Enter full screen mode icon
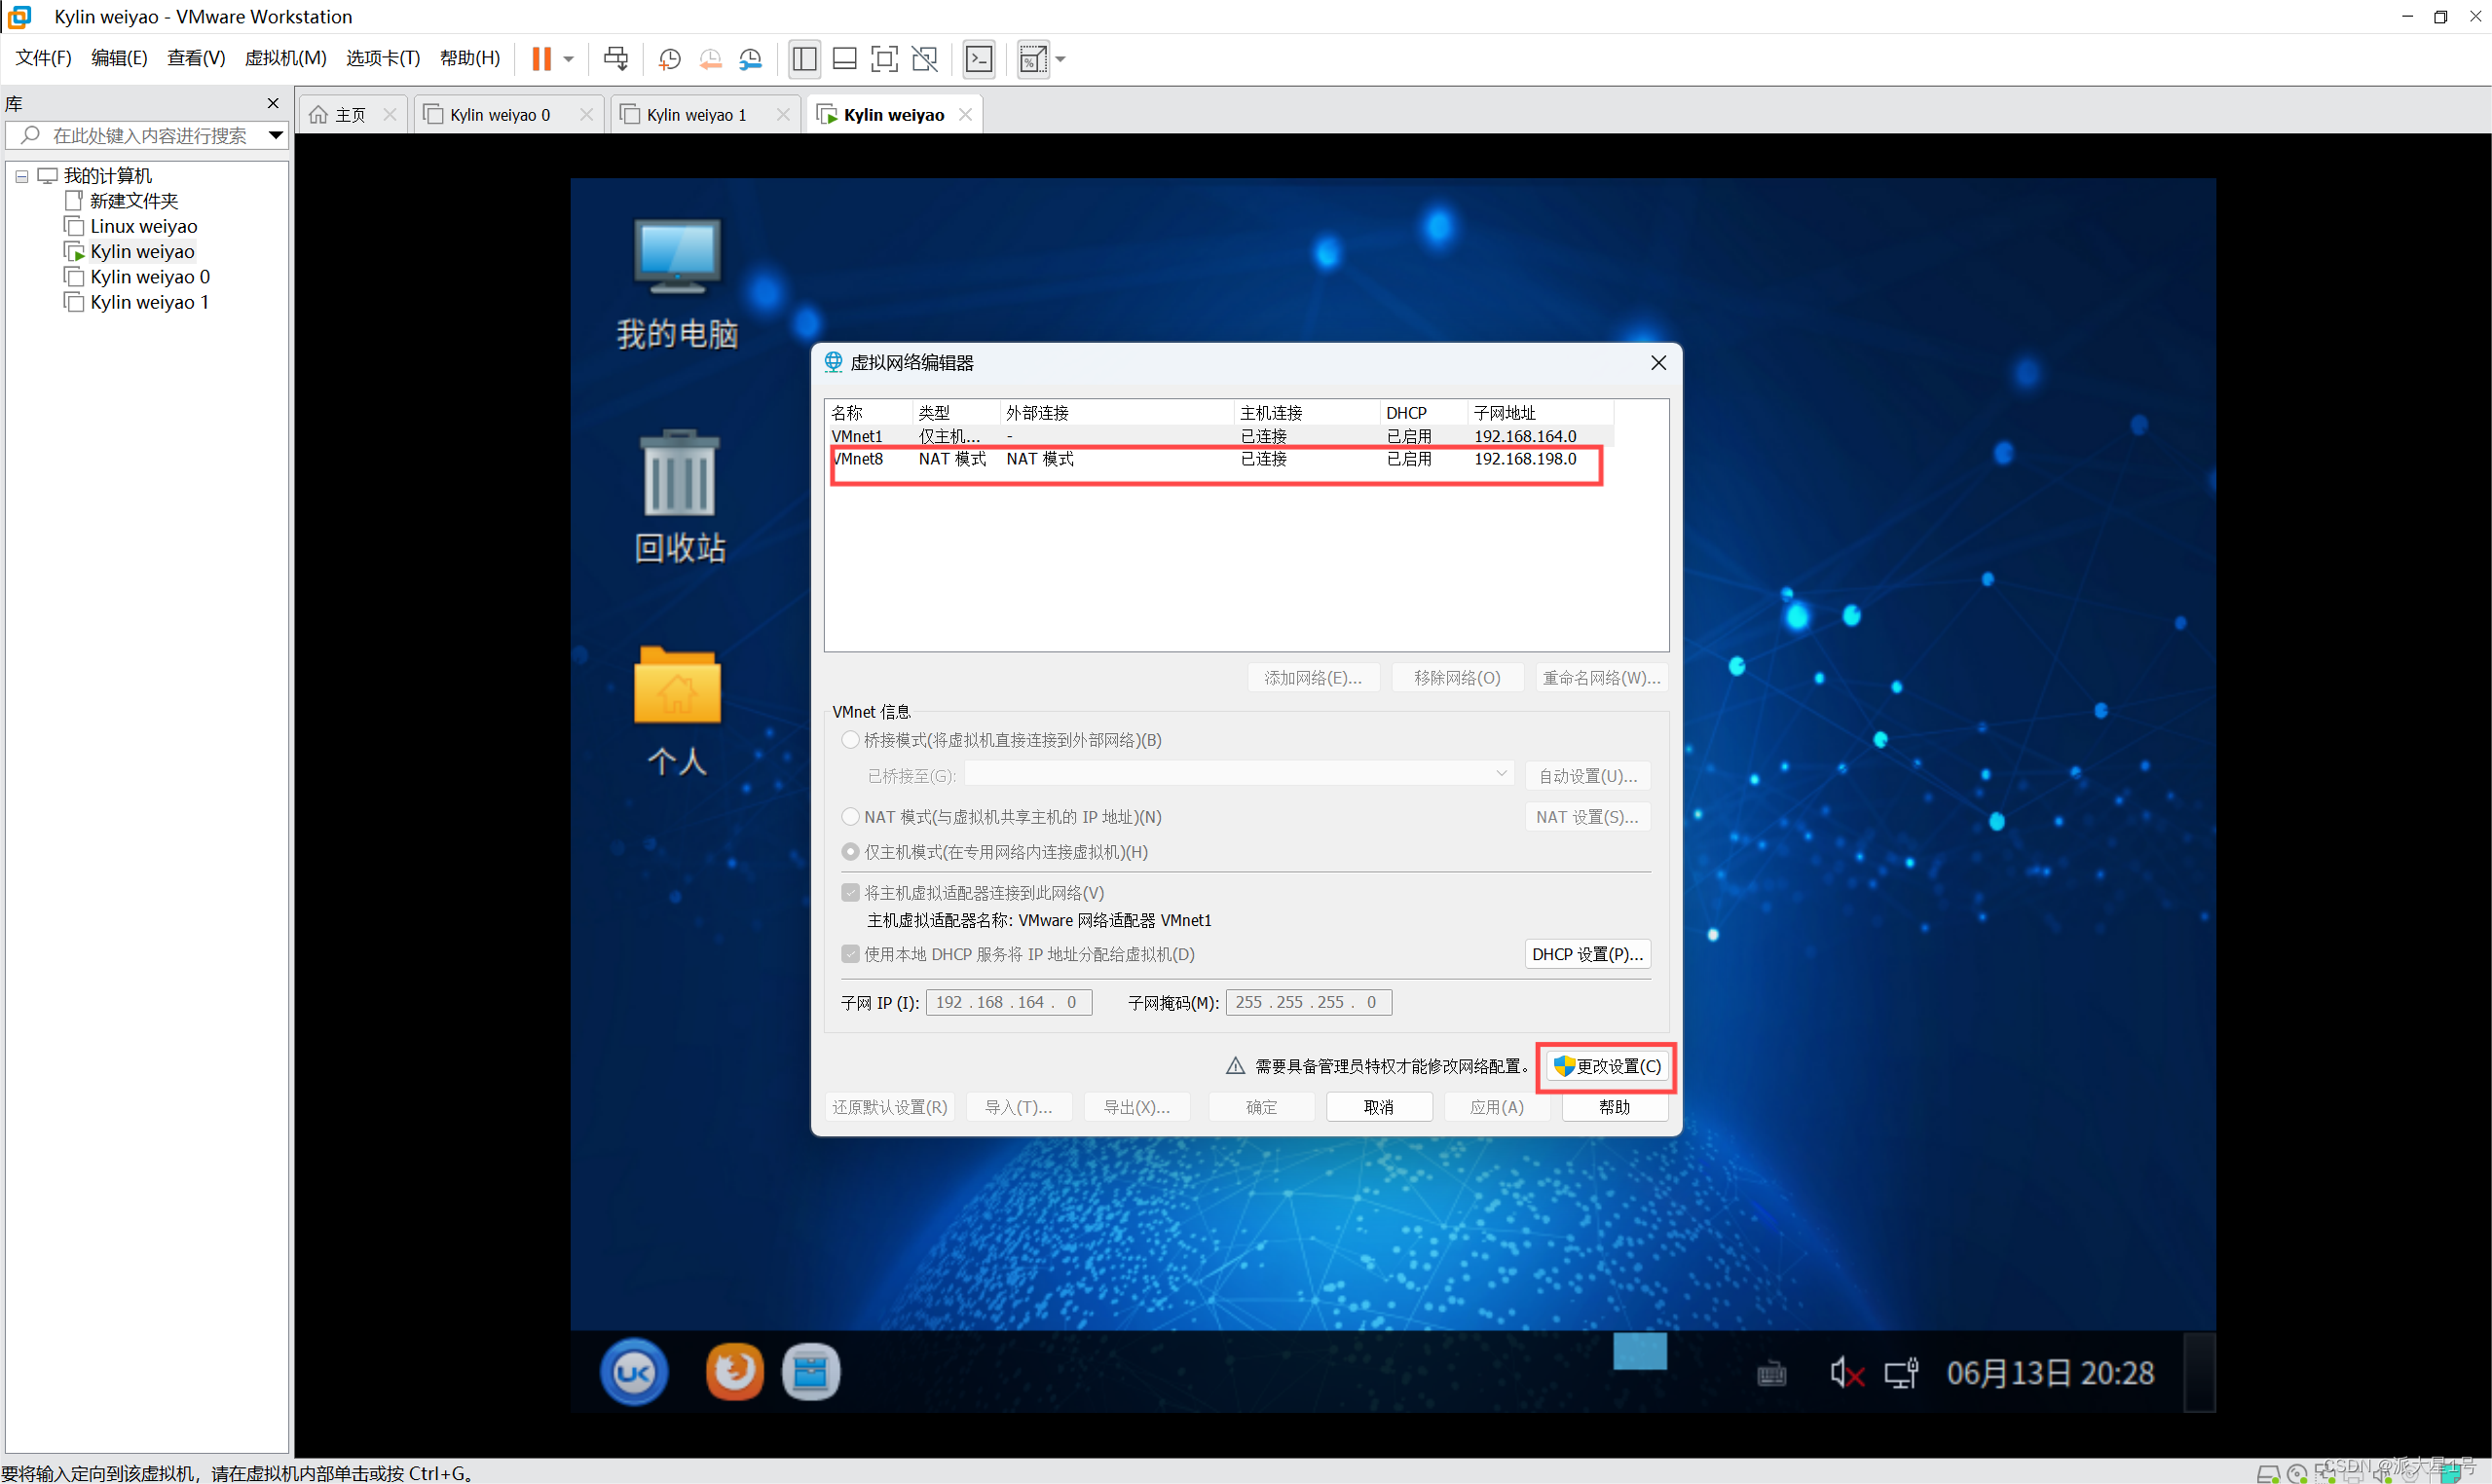2492x1484 pixels. point(884,59)
